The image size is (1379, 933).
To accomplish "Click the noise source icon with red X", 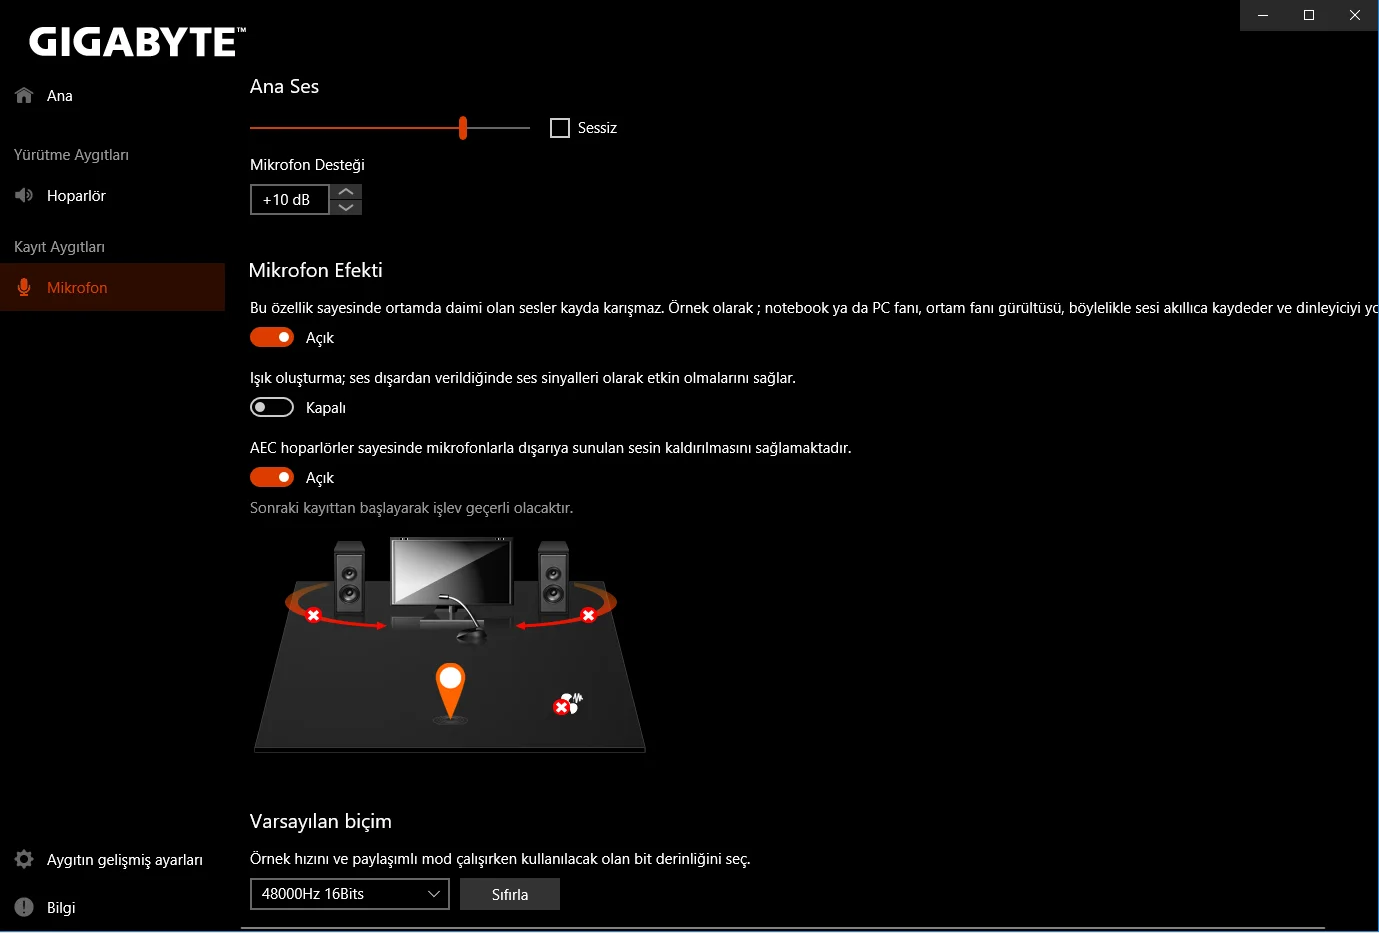I will click(x=567, y=704).
